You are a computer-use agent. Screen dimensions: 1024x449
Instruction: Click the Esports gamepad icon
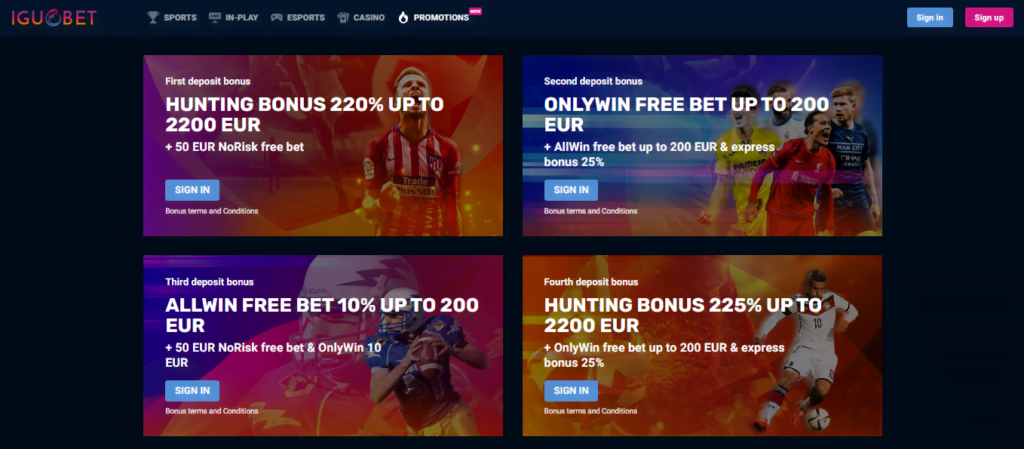click(x=277, y=18)
